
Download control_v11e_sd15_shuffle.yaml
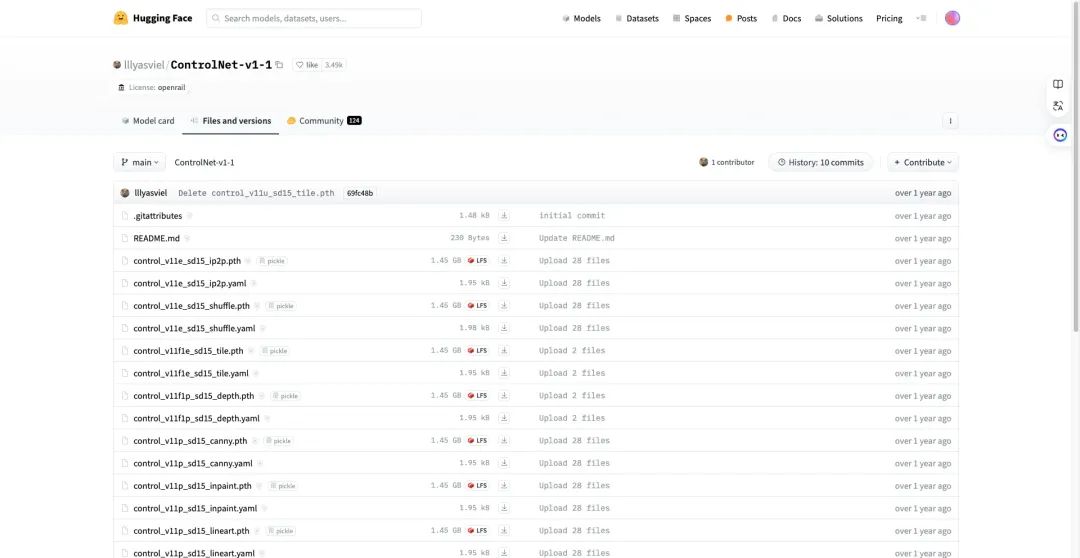[x=504, y=328]
